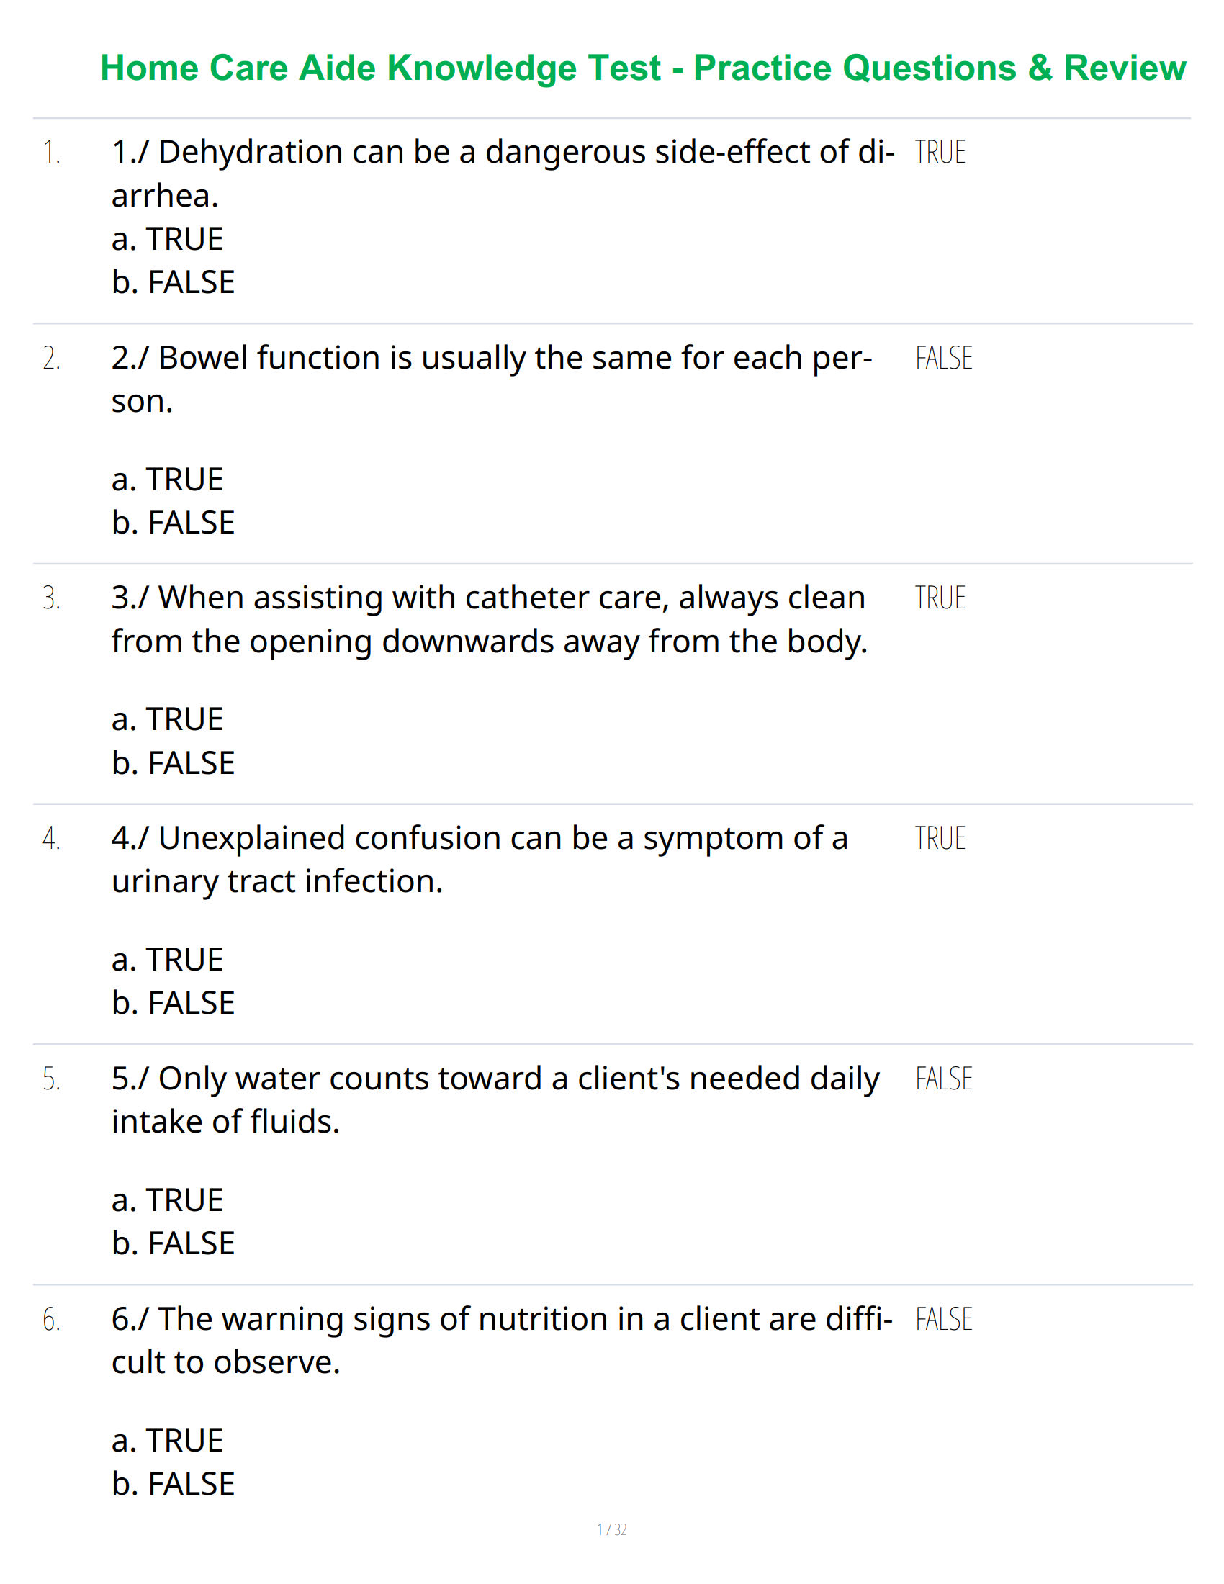The image size is (1224, 1584).
Task: Click the green Home Care Aide test title
Action: tap(643, 68)
